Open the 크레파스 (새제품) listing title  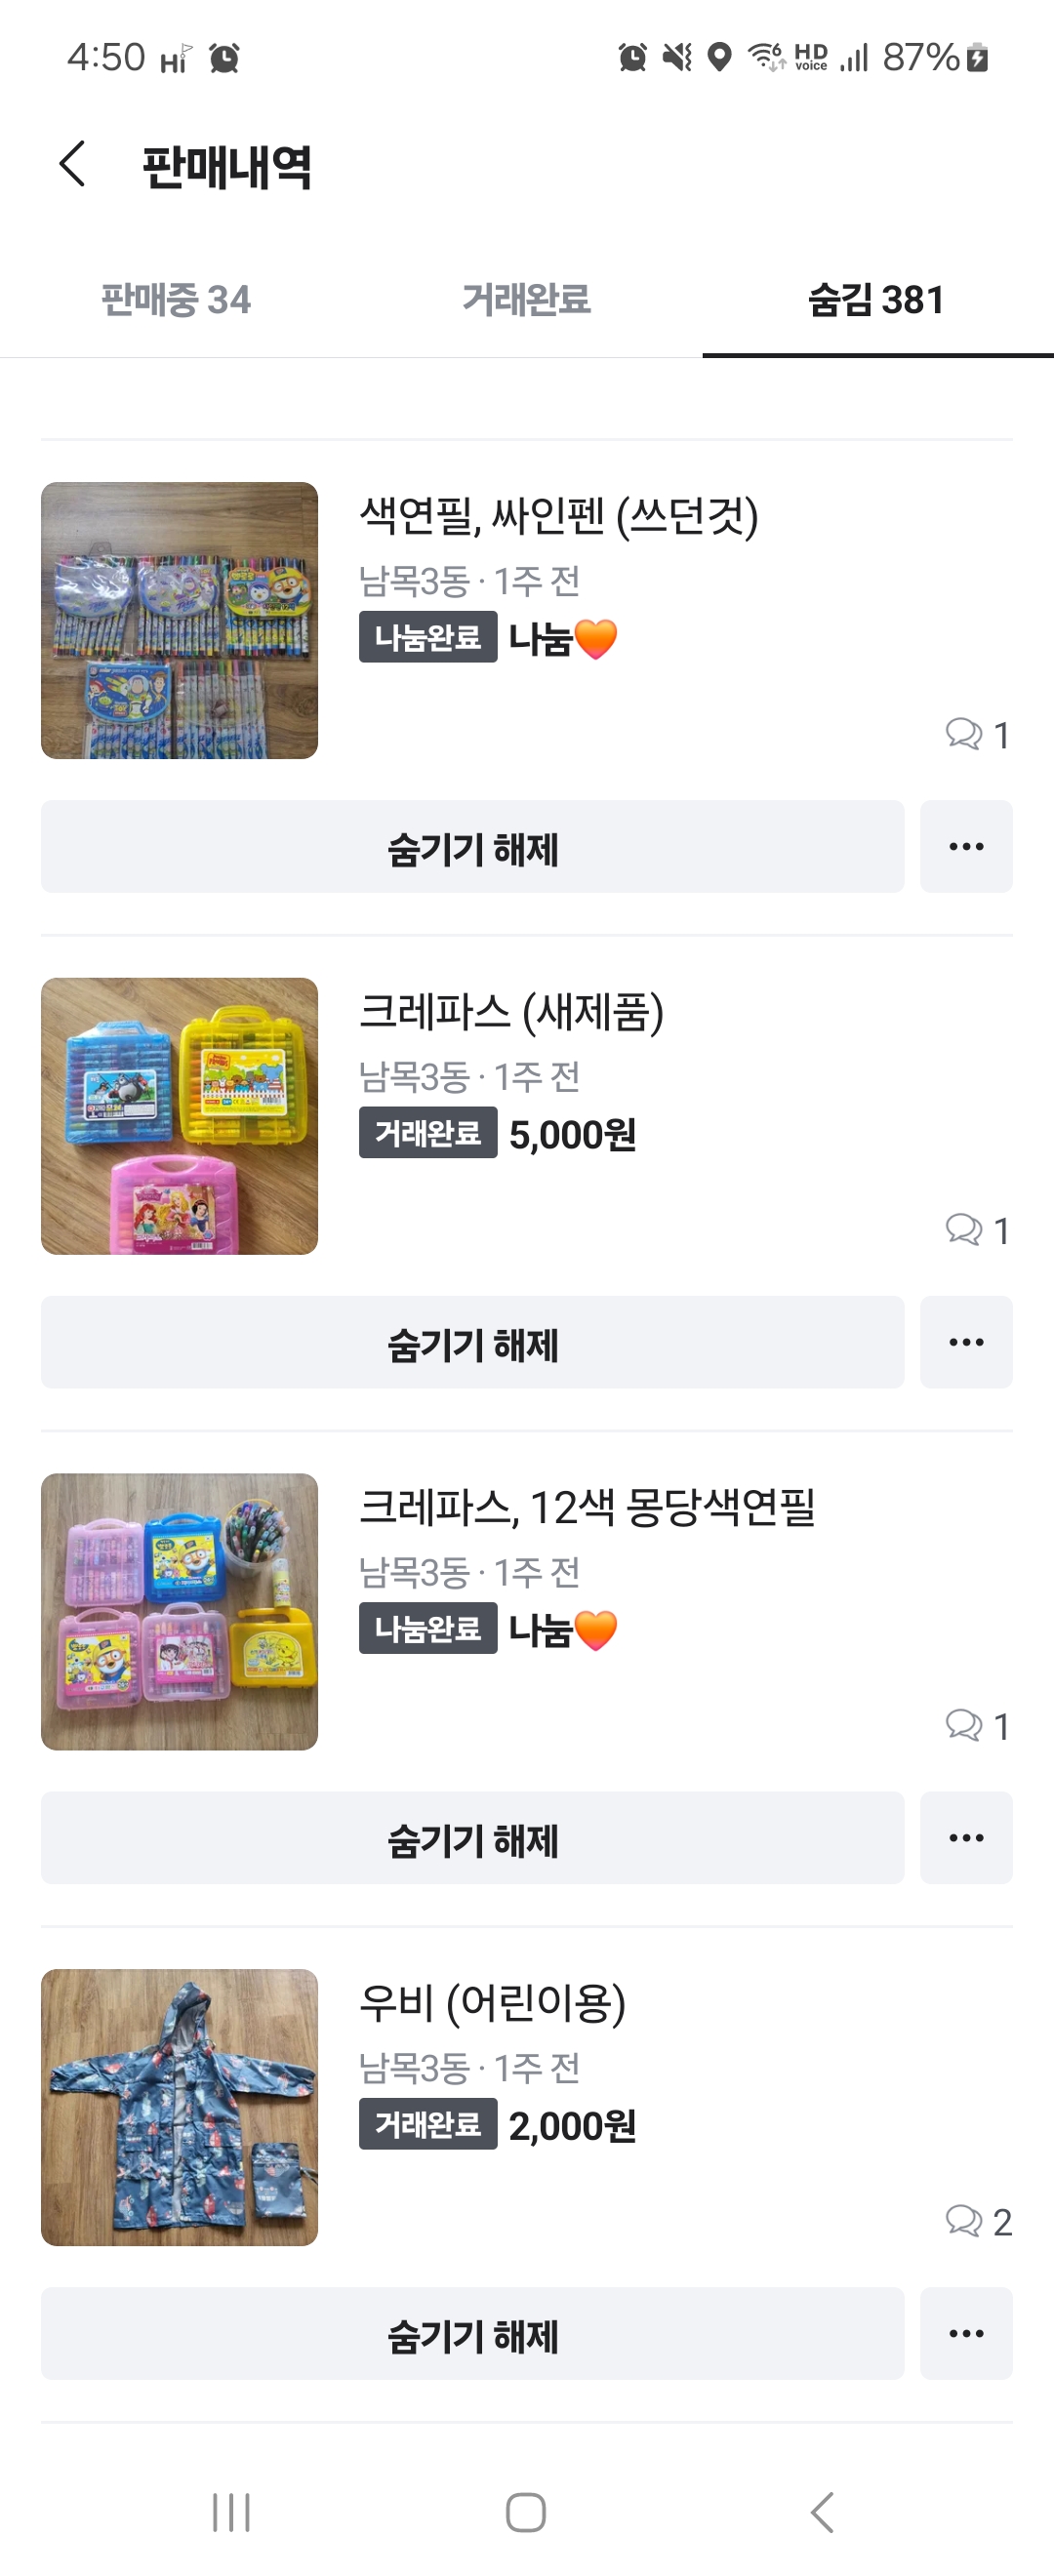(511, 1011)
